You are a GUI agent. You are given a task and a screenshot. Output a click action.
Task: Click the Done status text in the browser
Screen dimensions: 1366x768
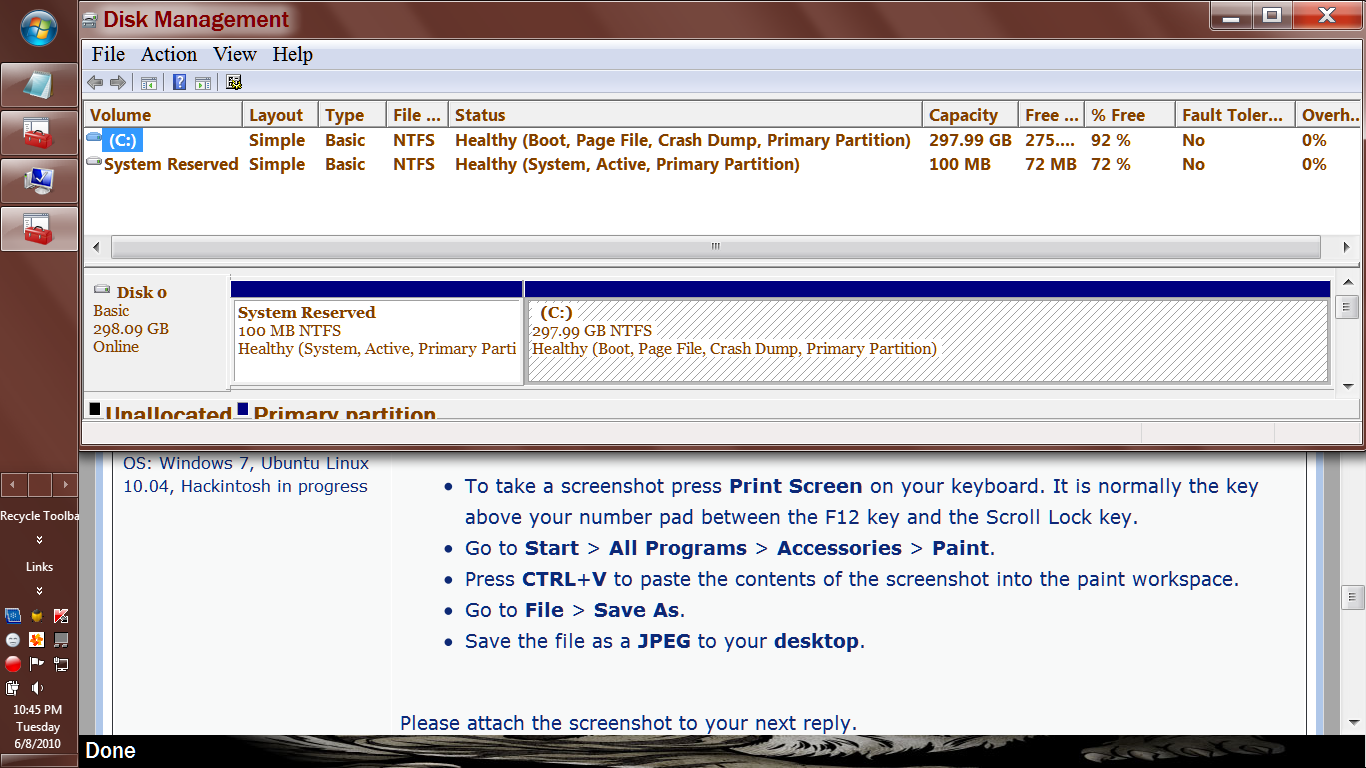pyautogui.click(x=110, y=751)
